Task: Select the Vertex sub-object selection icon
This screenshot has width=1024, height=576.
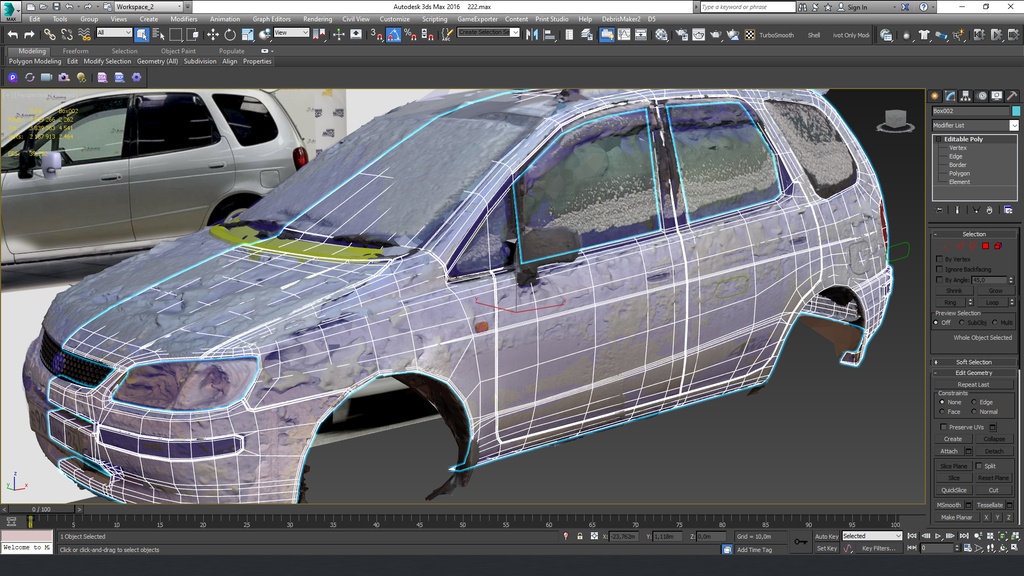Action: pyautogui.click(x=947, y=245)
